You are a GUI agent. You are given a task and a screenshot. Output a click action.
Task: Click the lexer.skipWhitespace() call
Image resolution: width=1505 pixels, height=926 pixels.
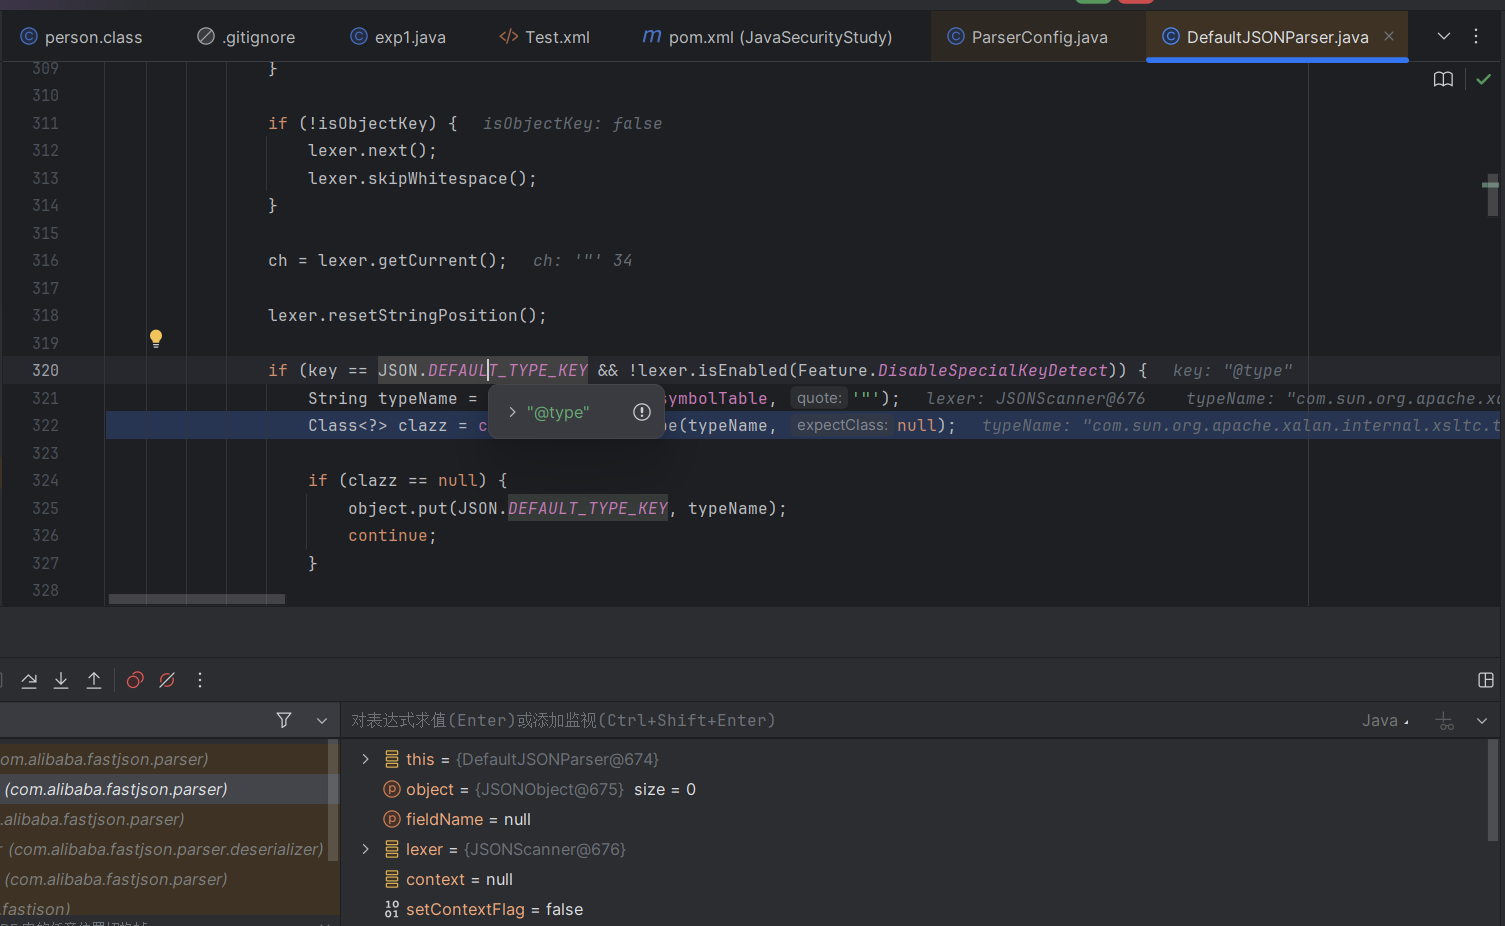pyautogui.click(x=422, y=178)
